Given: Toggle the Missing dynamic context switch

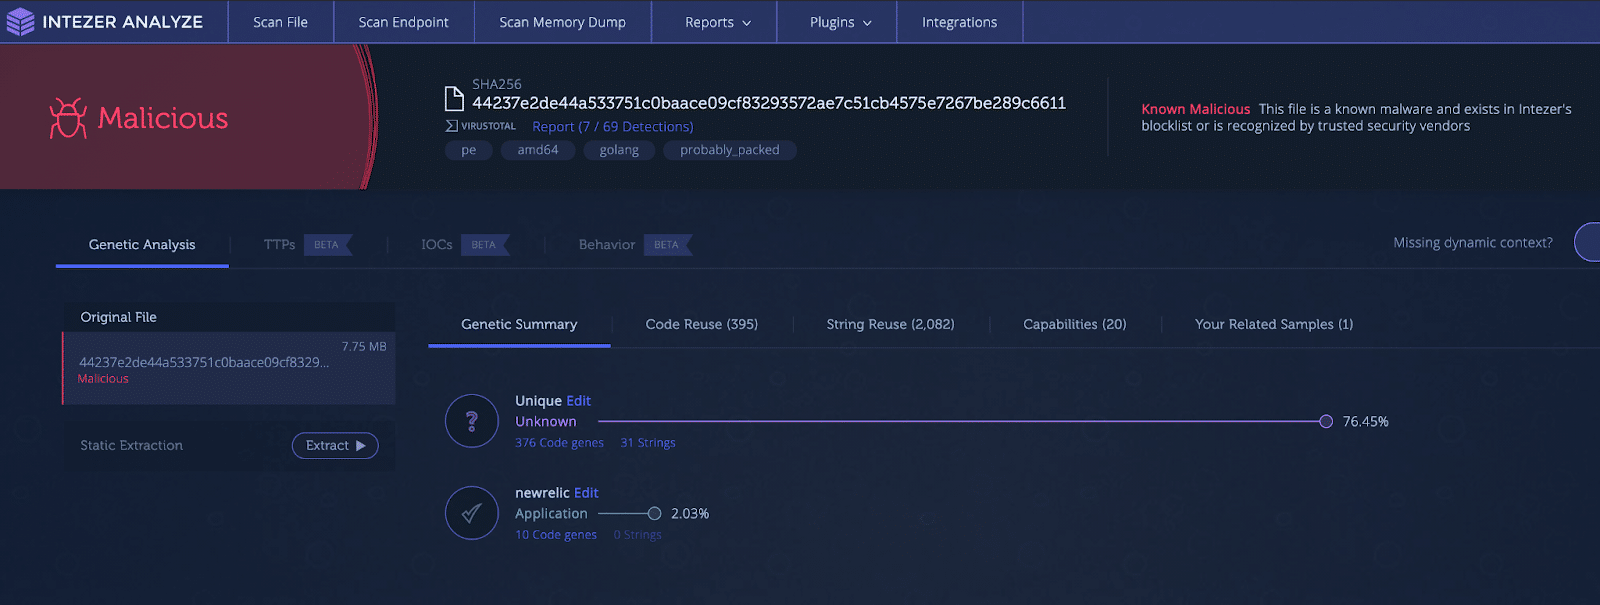Looking at the screenshot, I should [x=1587, y=243].
